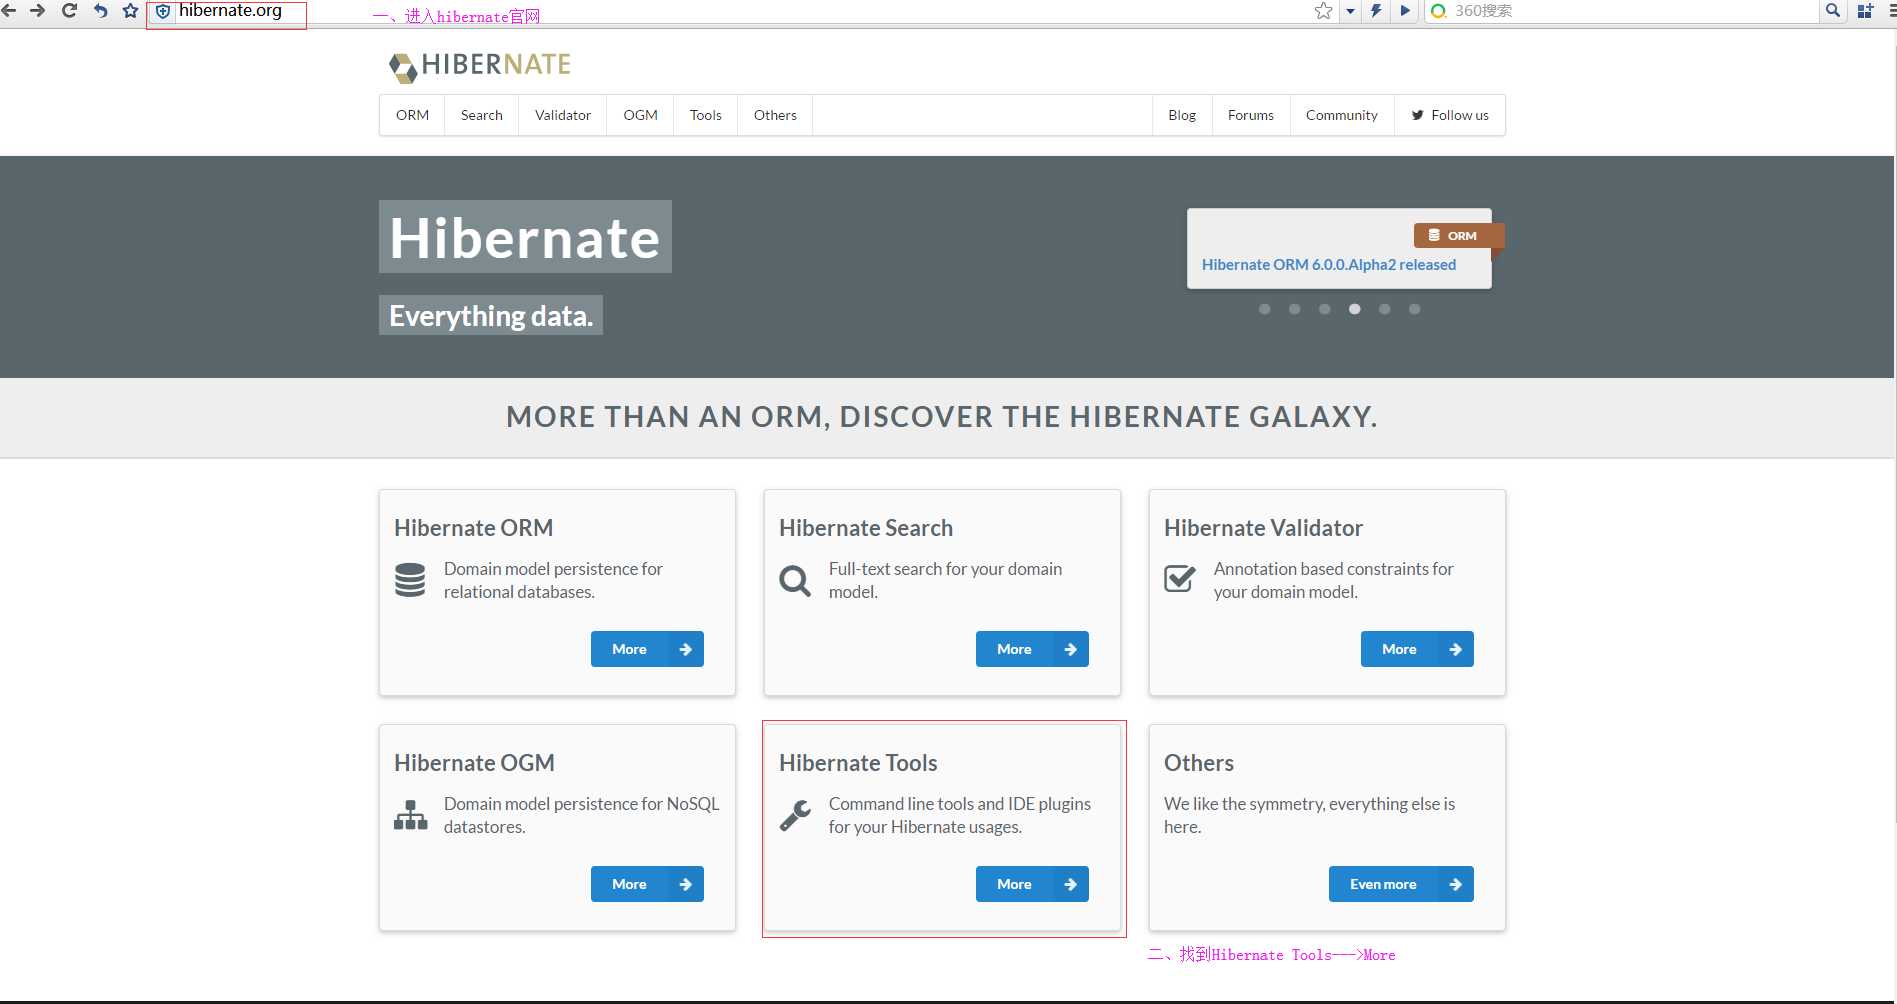Click the magnifier icon in the Hibernate Search card
This screenshot has width=1897, height=1004.
click(x=795, y=580)
